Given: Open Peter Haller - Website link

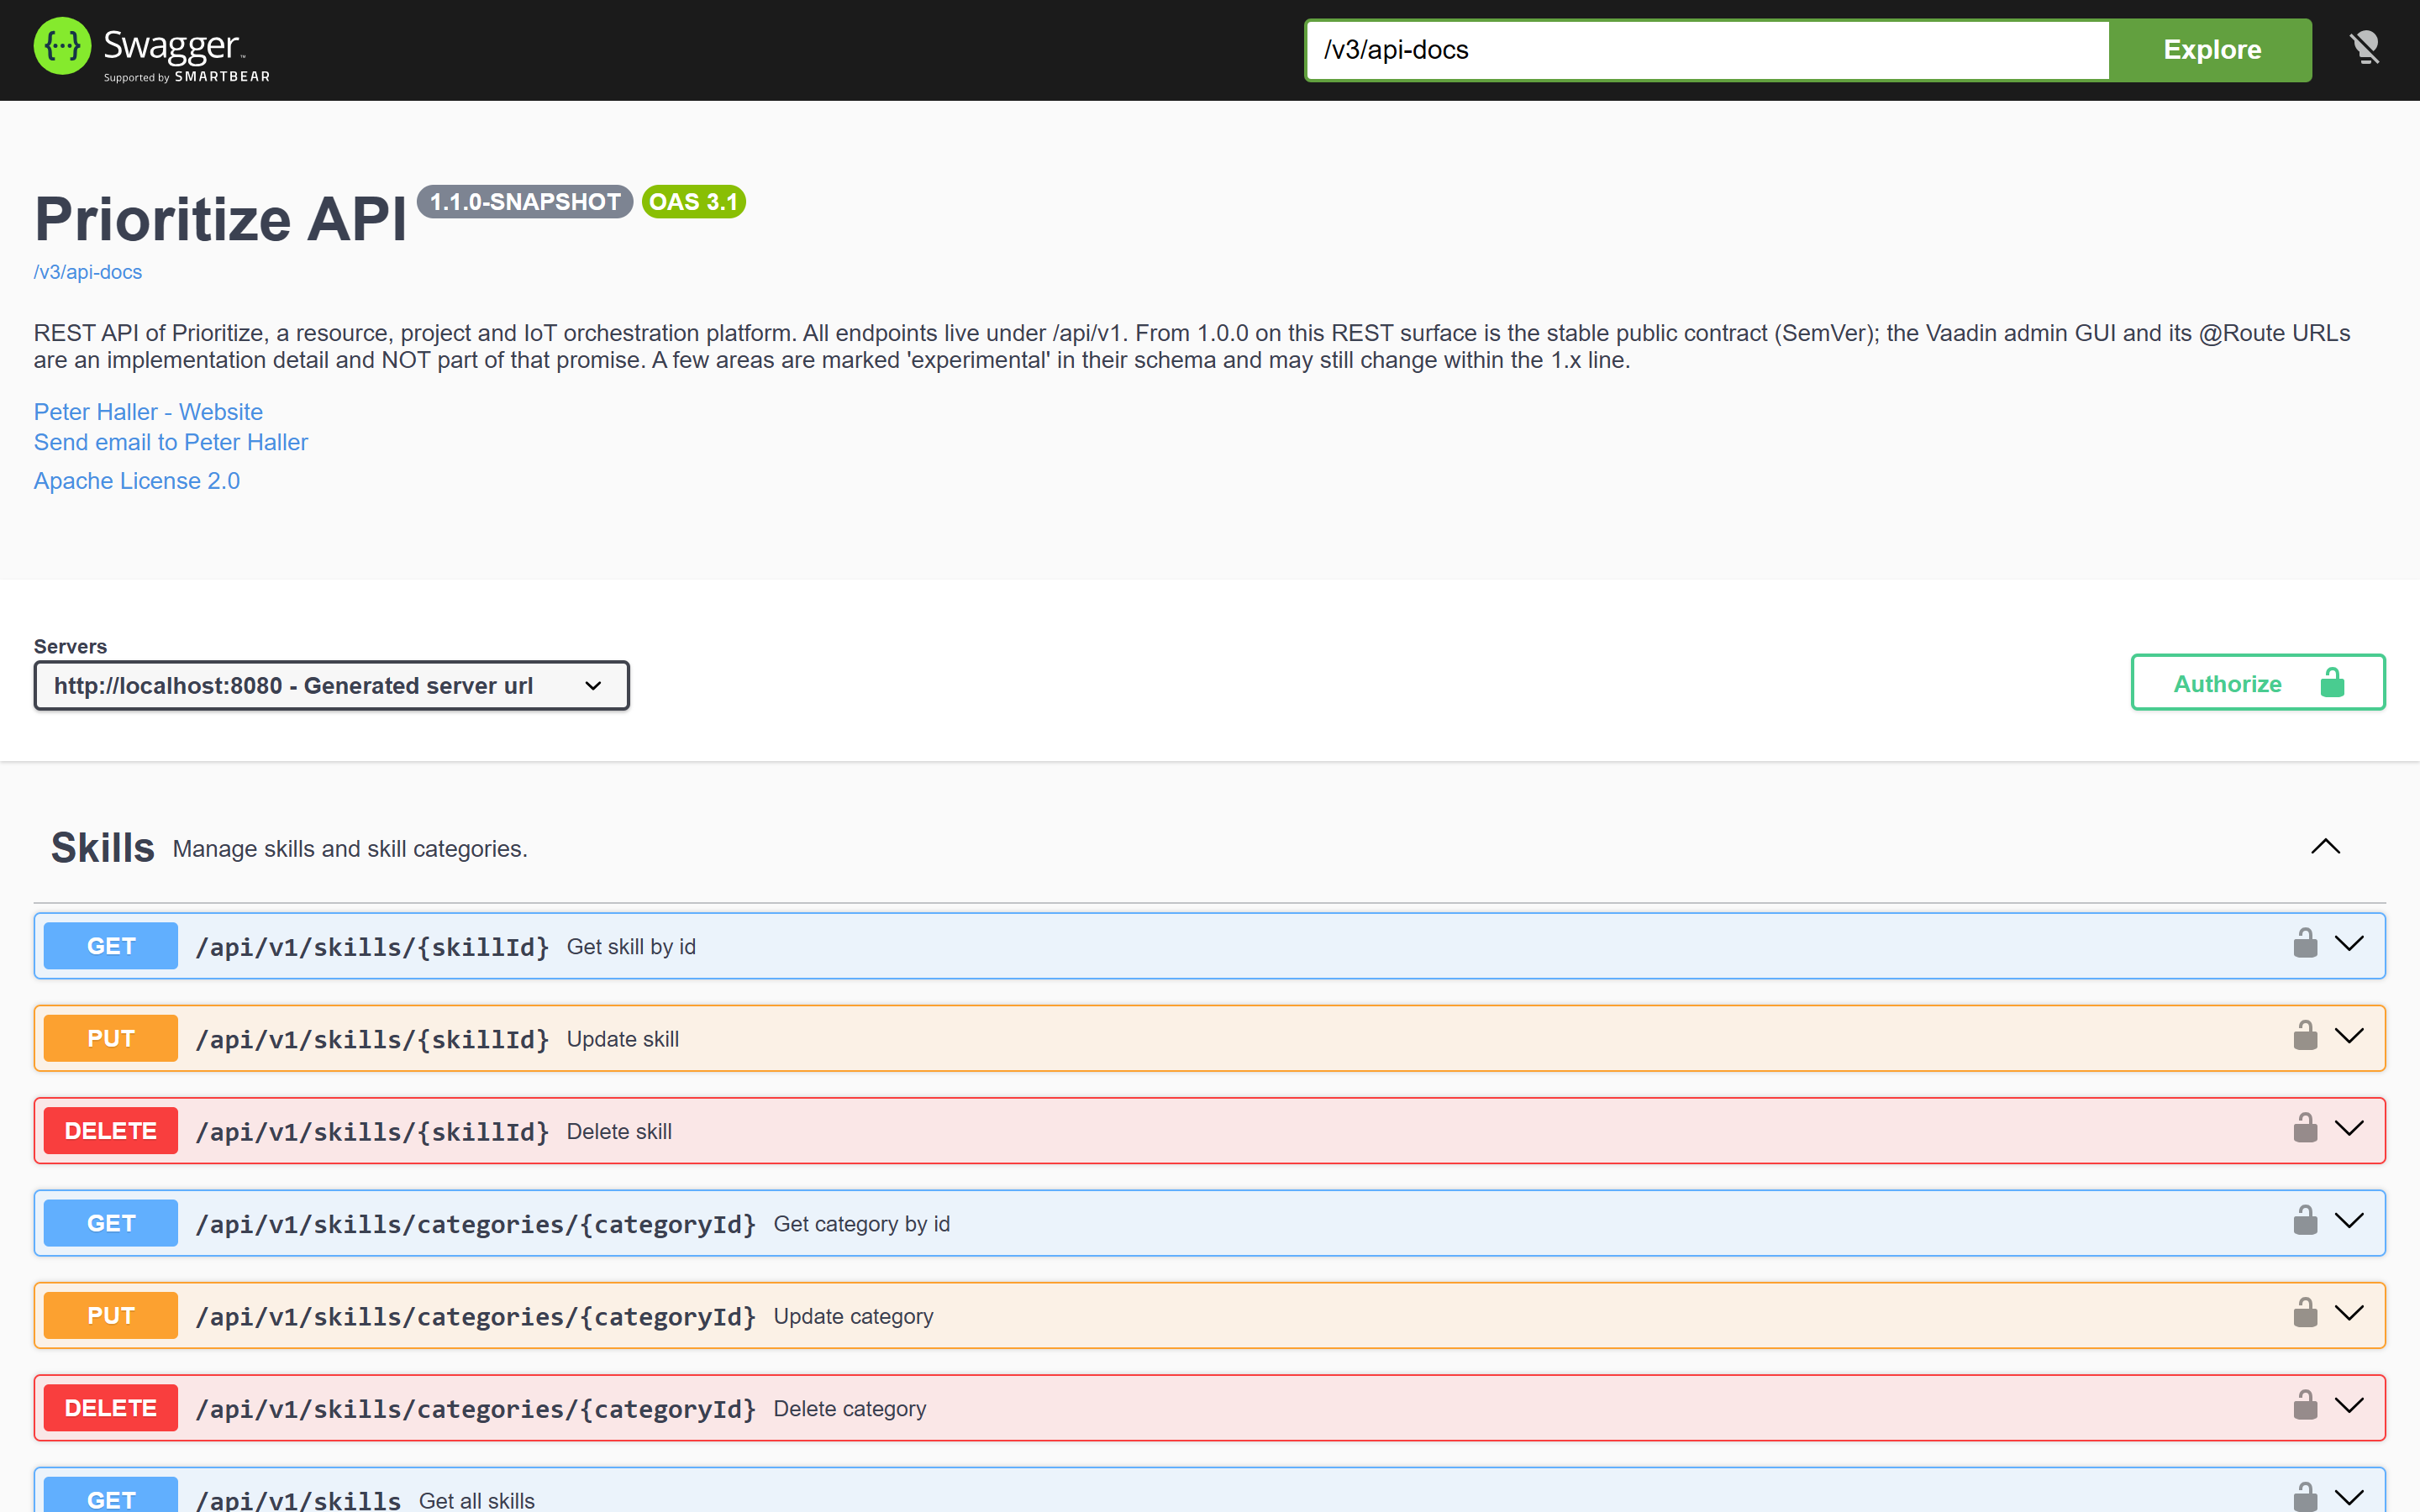Looking at the screenshot, I should pyautogui.click(x=148, y=412).
